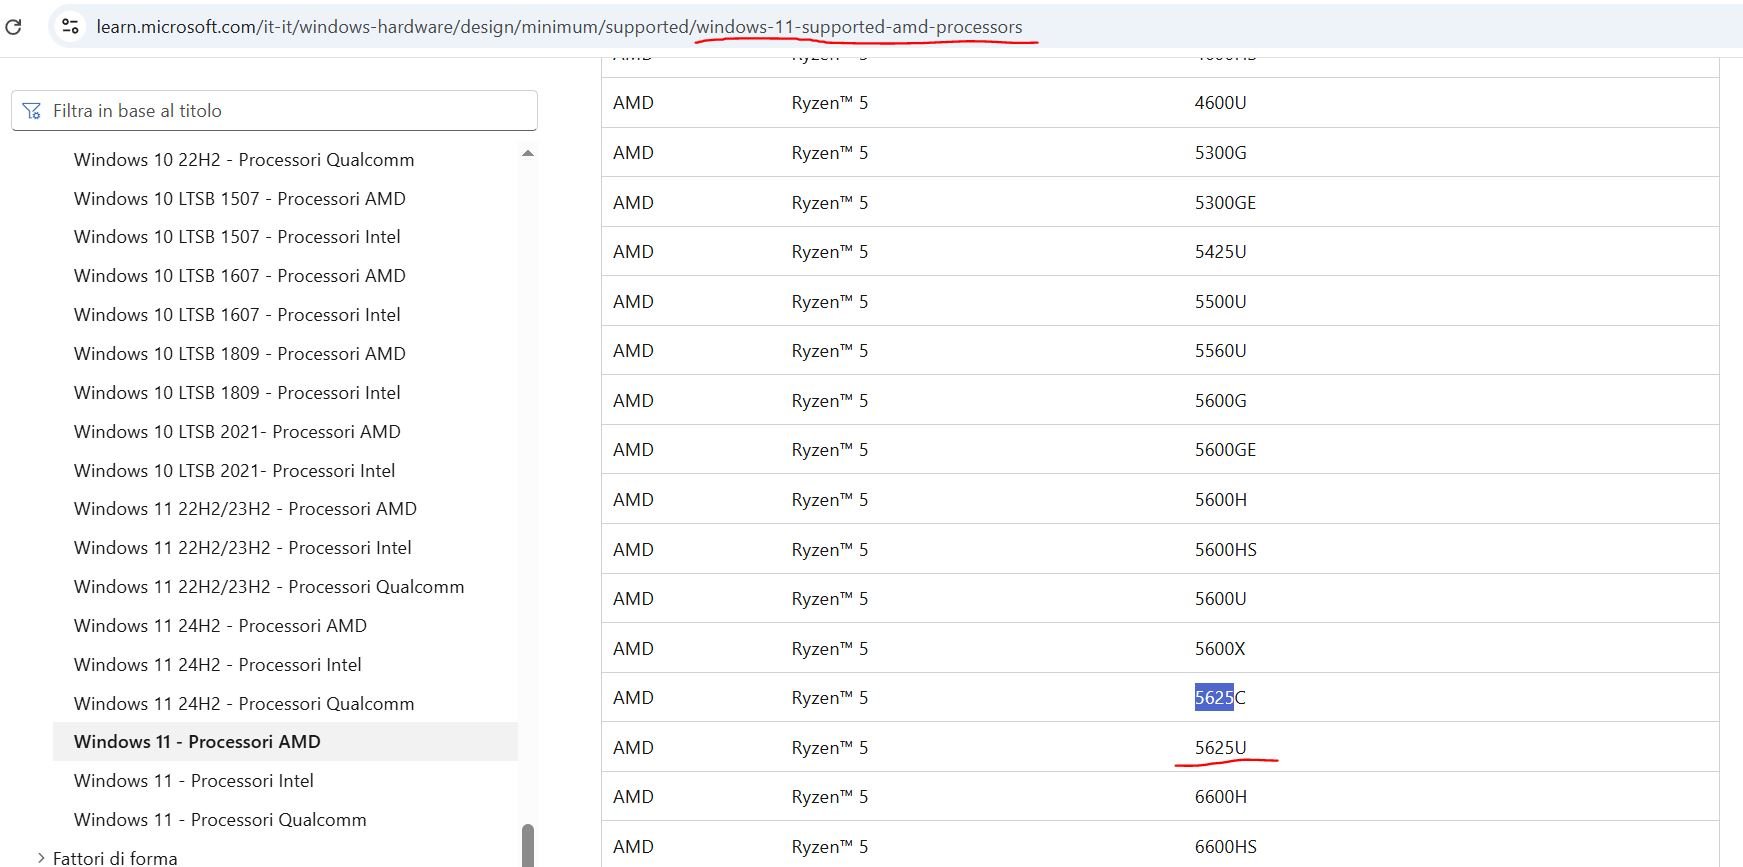Open 'Windows 10 LTSB 2021- Processori Intel'
Image resolution: width=1743 pixels, height=867 pixels.
tap(234, 471)
